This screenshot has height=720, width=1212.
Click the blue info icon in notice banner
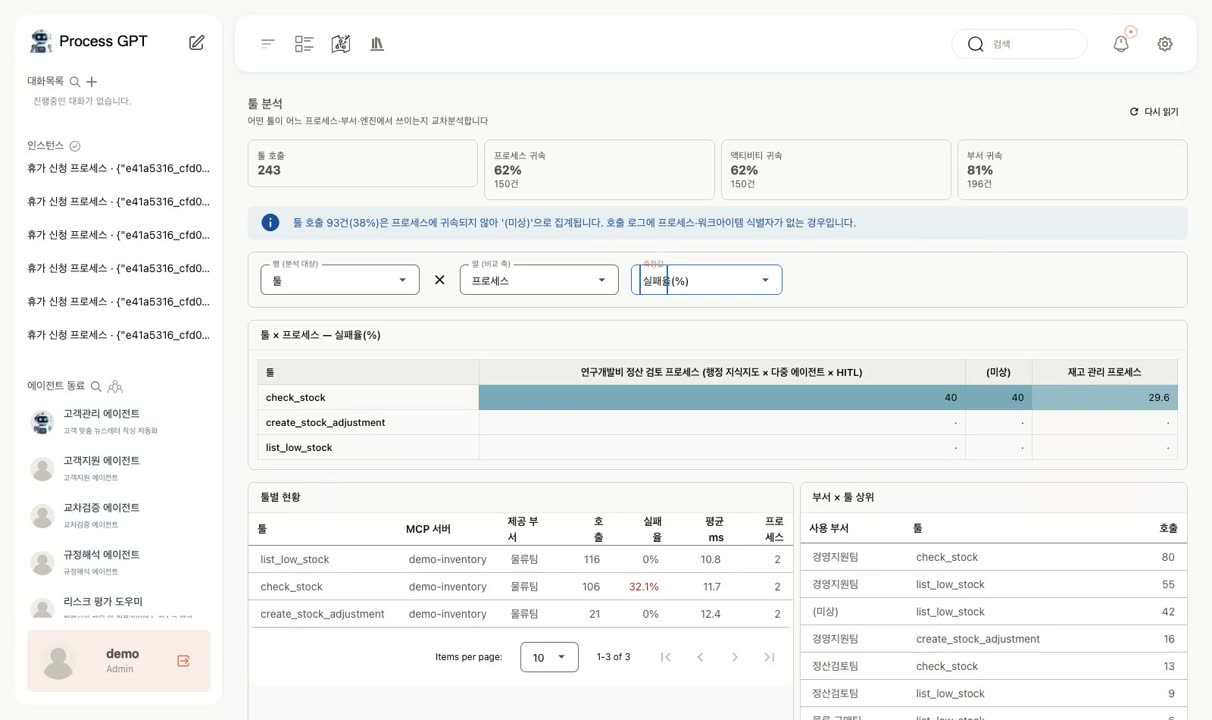(x=270, y=222)
